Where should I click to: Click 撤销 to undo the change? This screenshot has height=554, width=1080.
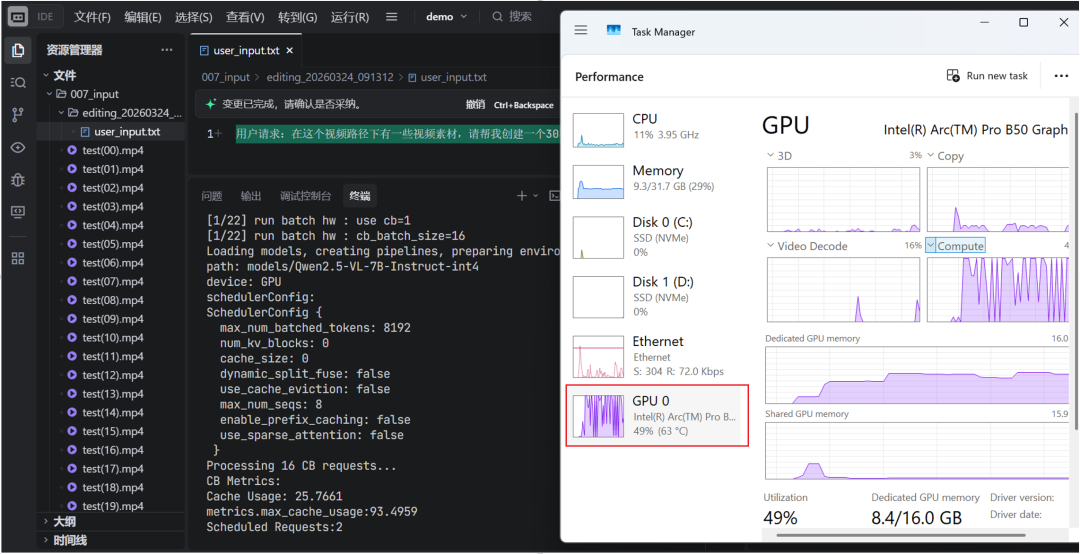[x=475, y=104]
